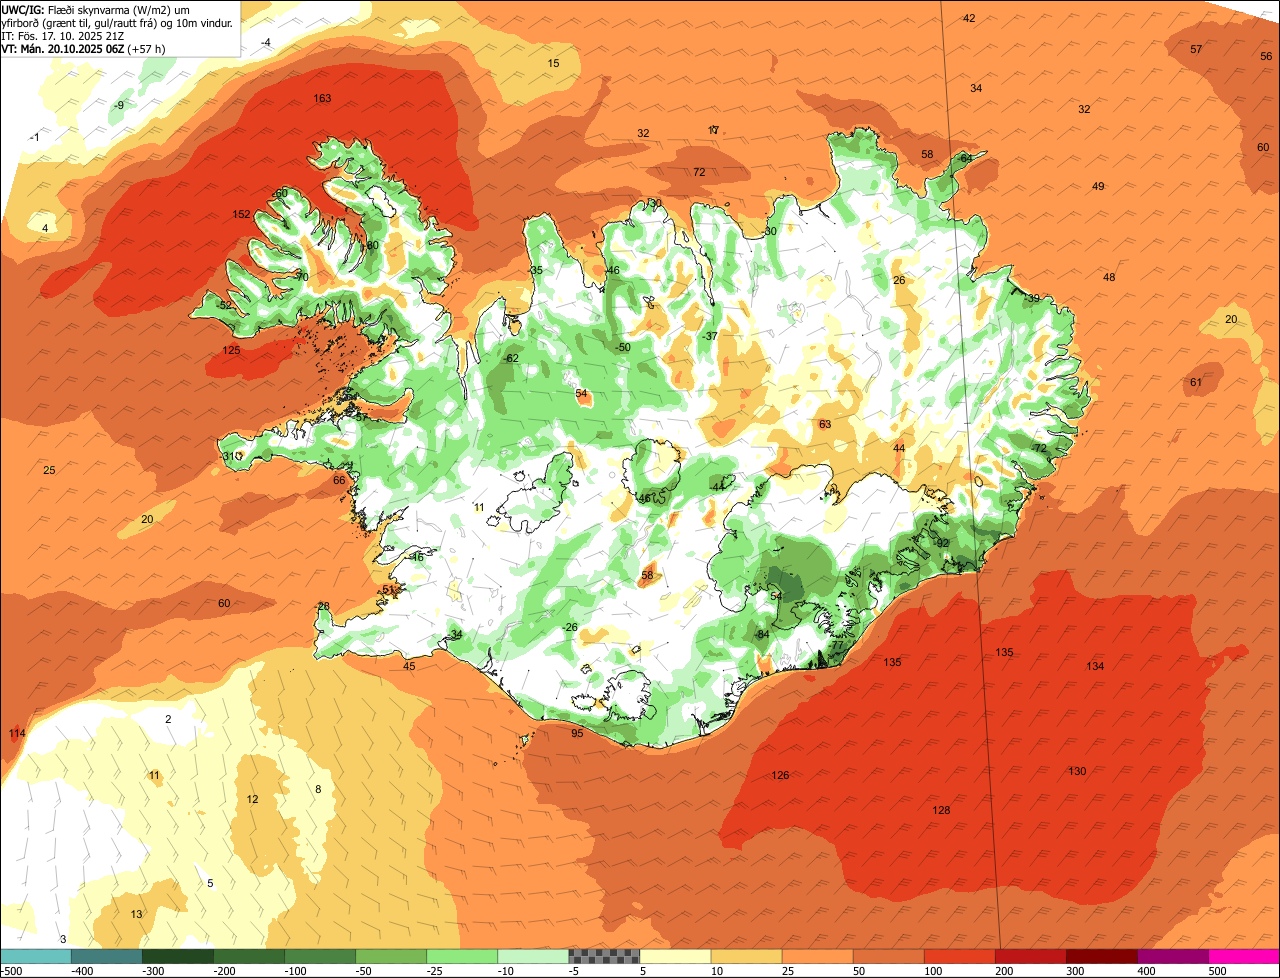Click the map value 57 in upper right corner

click(1197, 49)
